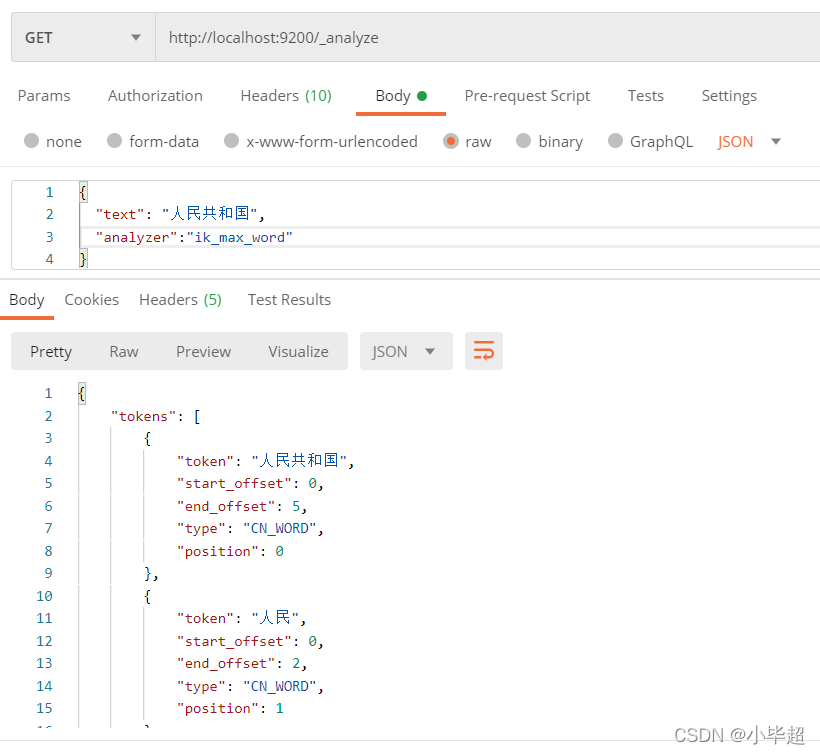Click the "position": 0 line
This screenshot has width=820, height=754.
230,551
